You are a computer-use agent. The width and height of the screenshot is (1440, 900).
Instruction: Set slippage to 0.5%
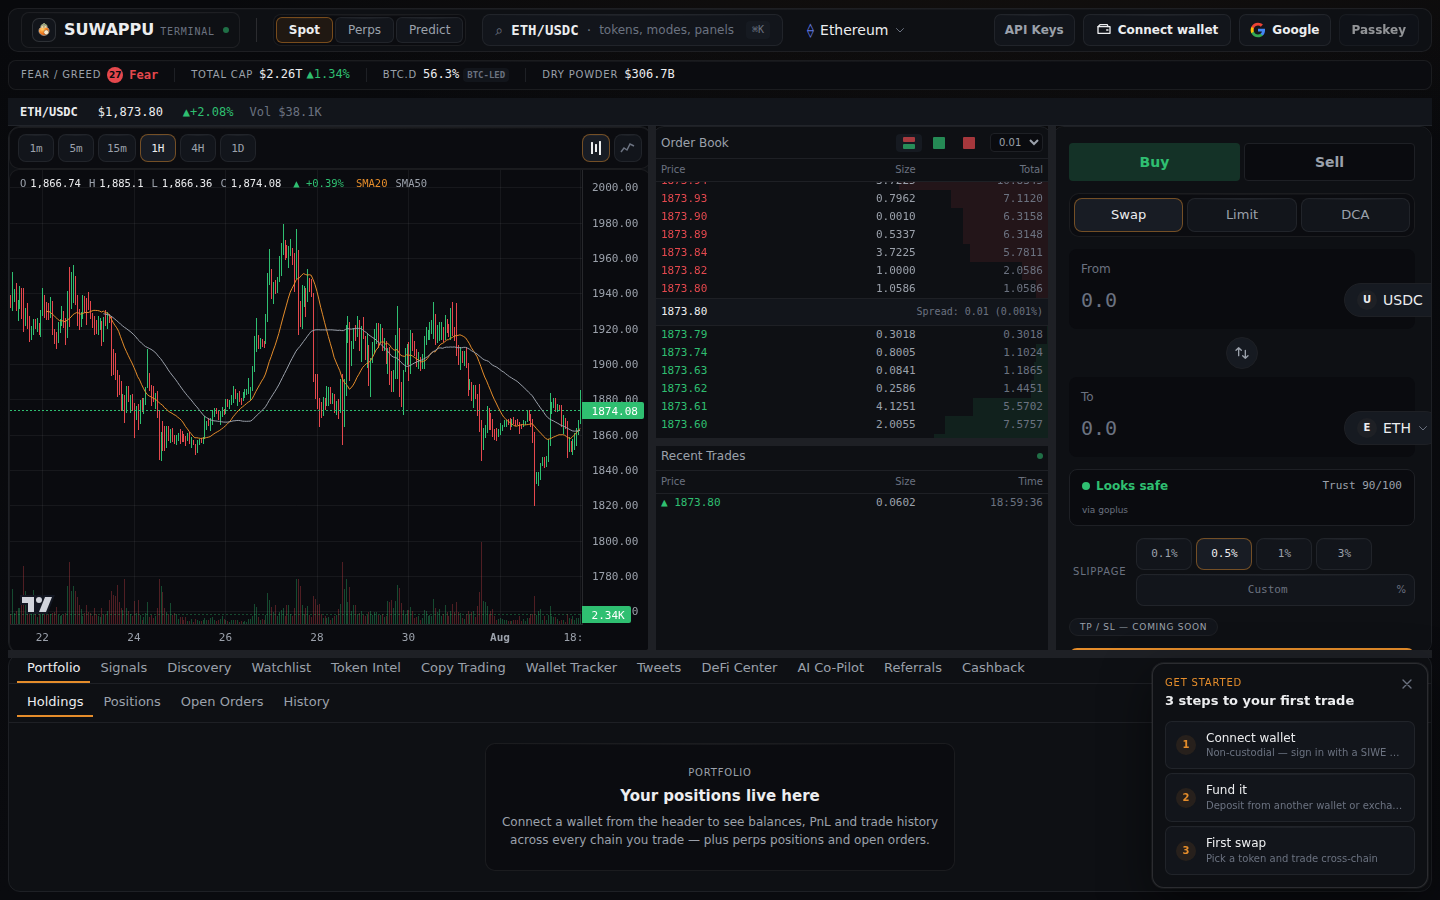(x=1224, y=554)
